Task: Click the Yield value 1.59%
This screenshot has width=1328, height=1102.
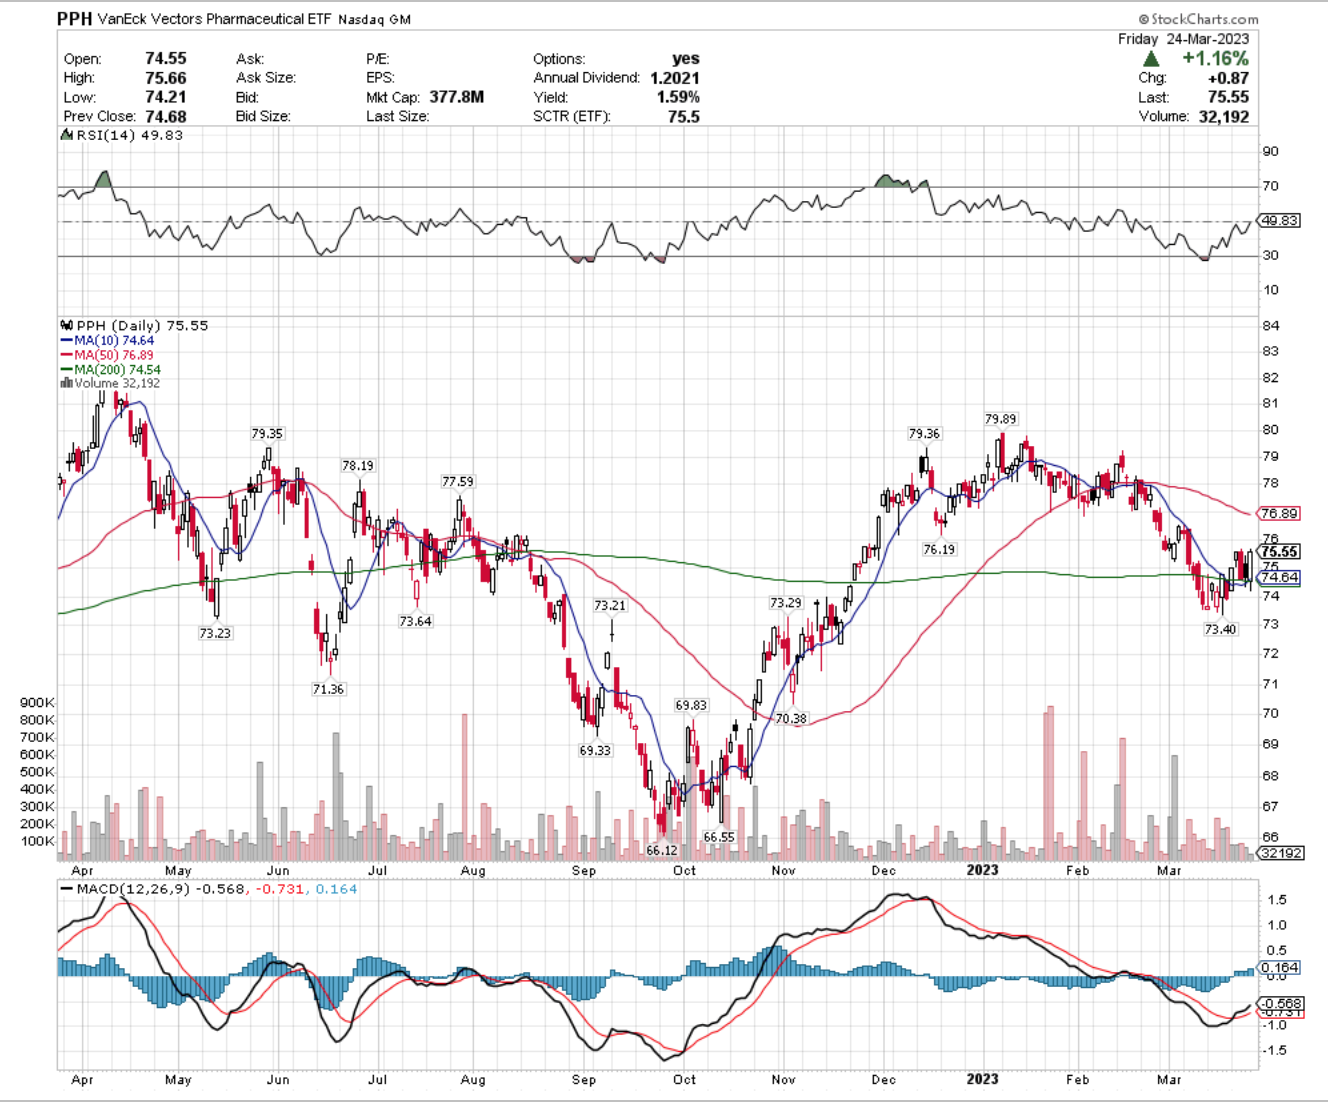Action: point(678,97)
